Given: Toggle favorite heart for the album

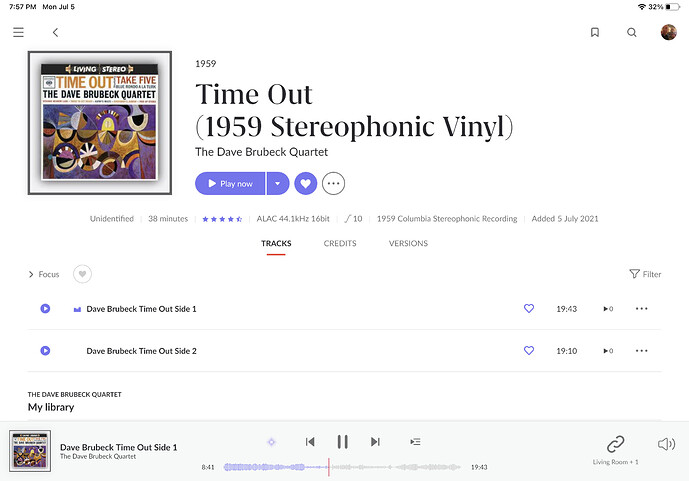Looking at the screenshot, I should pyautogui.click(x=305, y=183).
